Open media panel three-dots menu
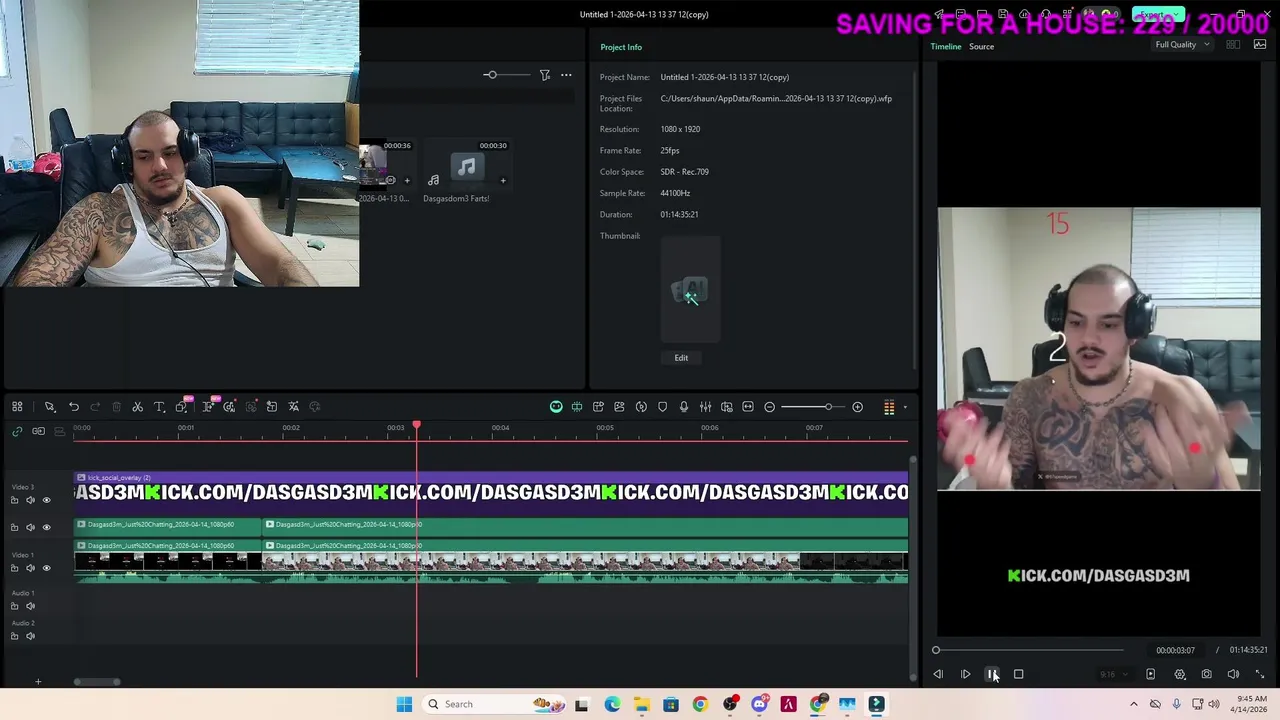Screen dimensions: 1280x720 pos(566,75)
